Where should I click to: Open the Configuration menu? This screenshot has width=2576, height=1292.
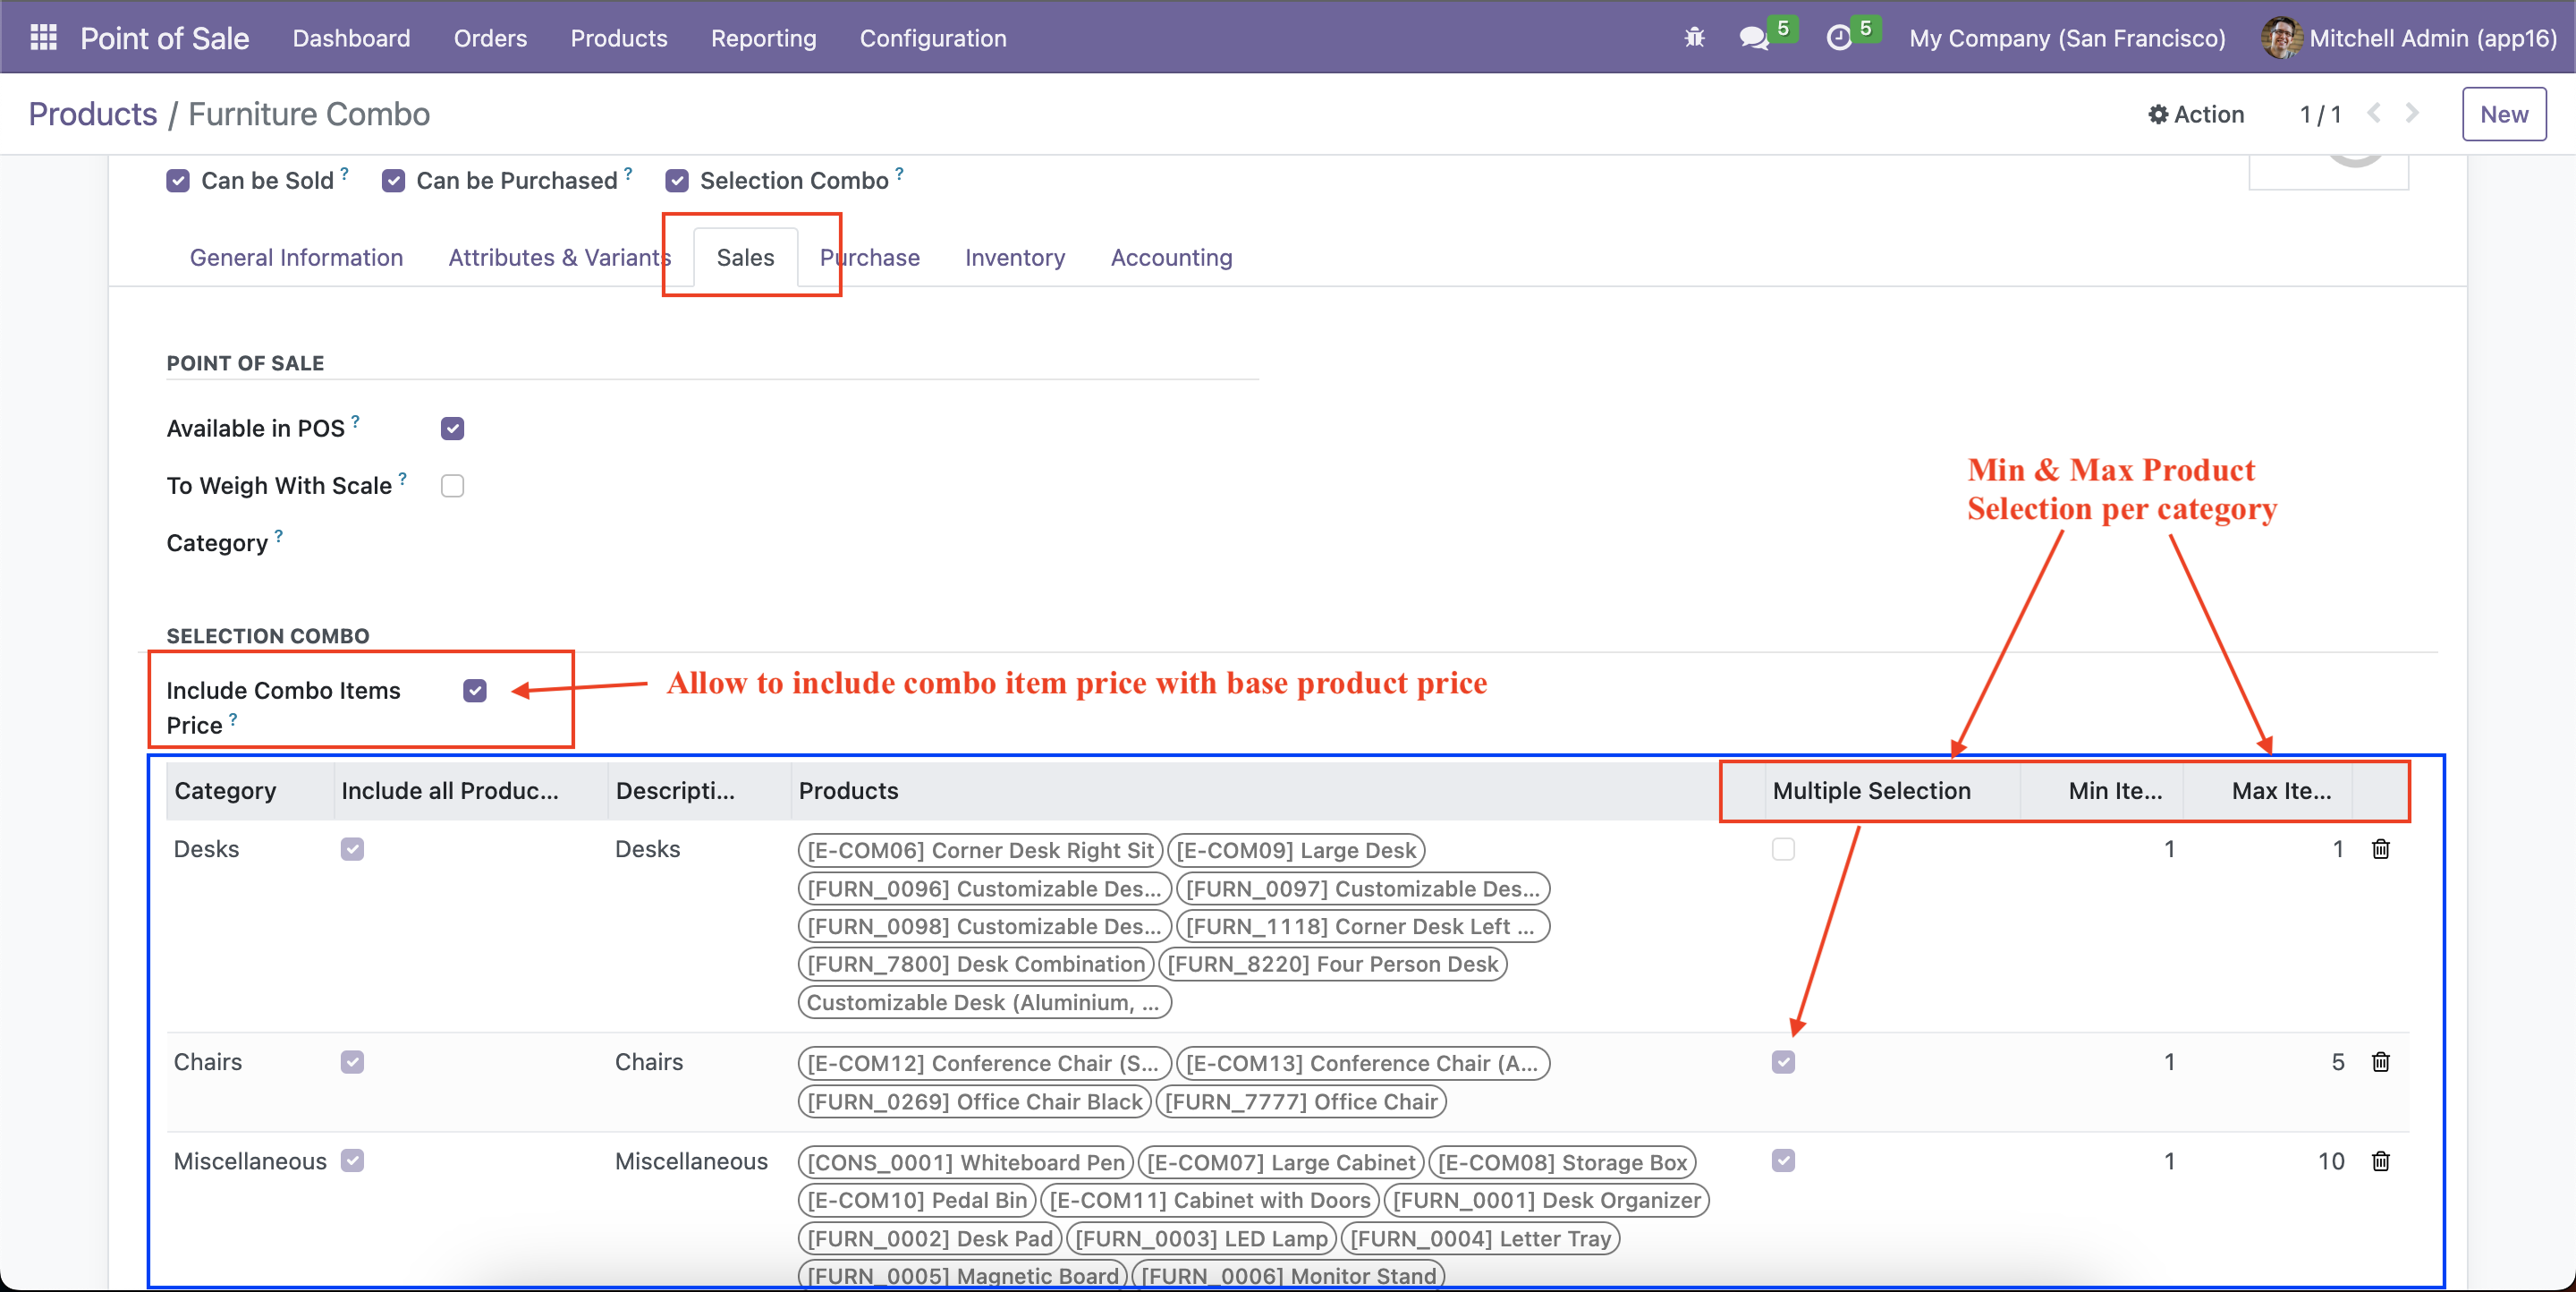pos(932,38)
